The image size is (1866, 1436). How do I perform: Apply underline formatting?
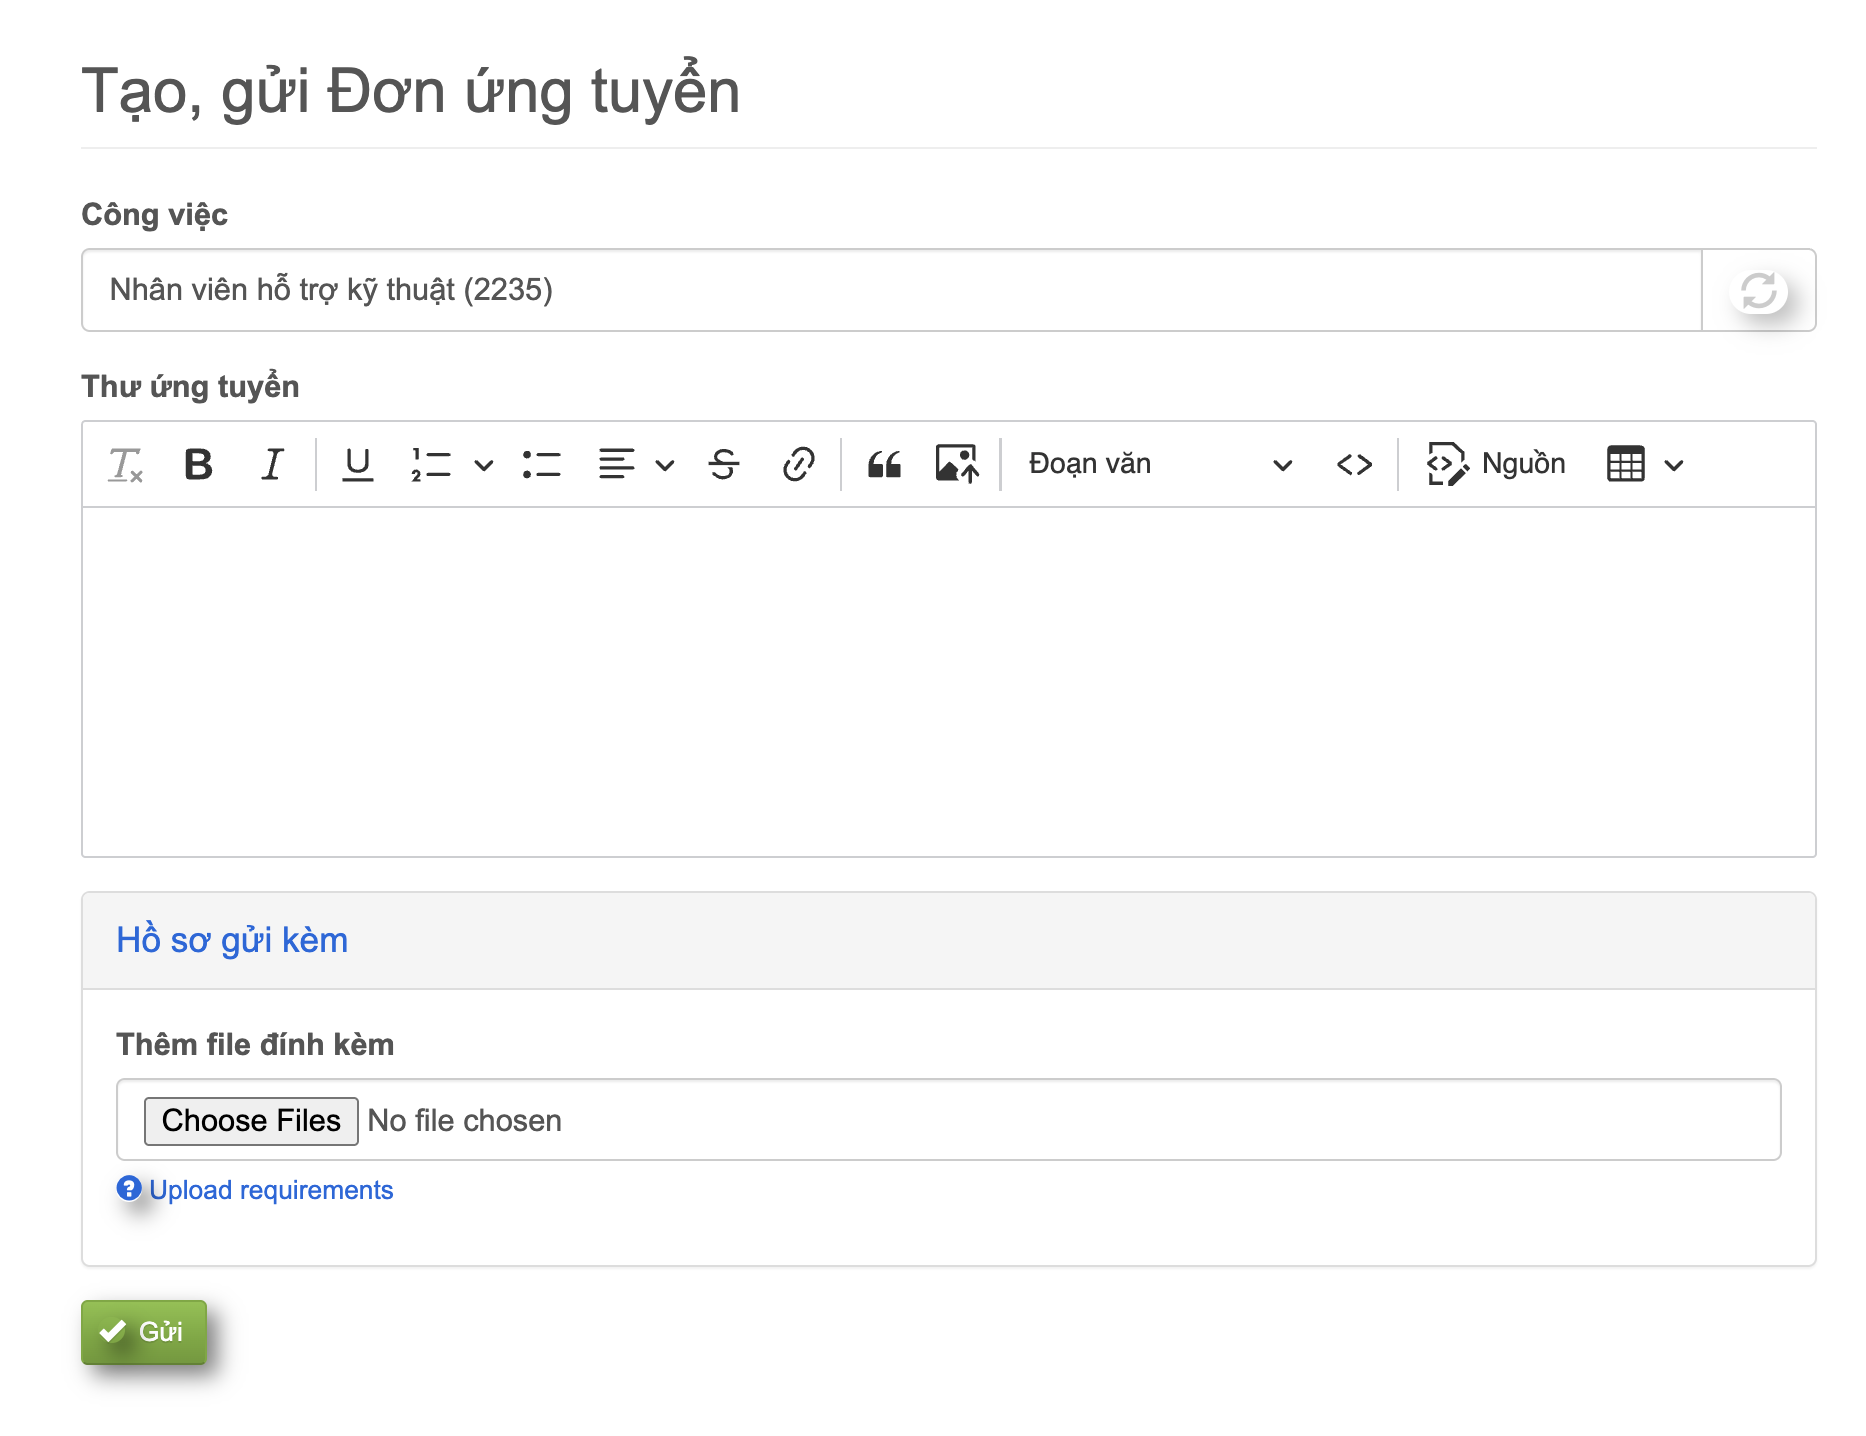point(357,464)
